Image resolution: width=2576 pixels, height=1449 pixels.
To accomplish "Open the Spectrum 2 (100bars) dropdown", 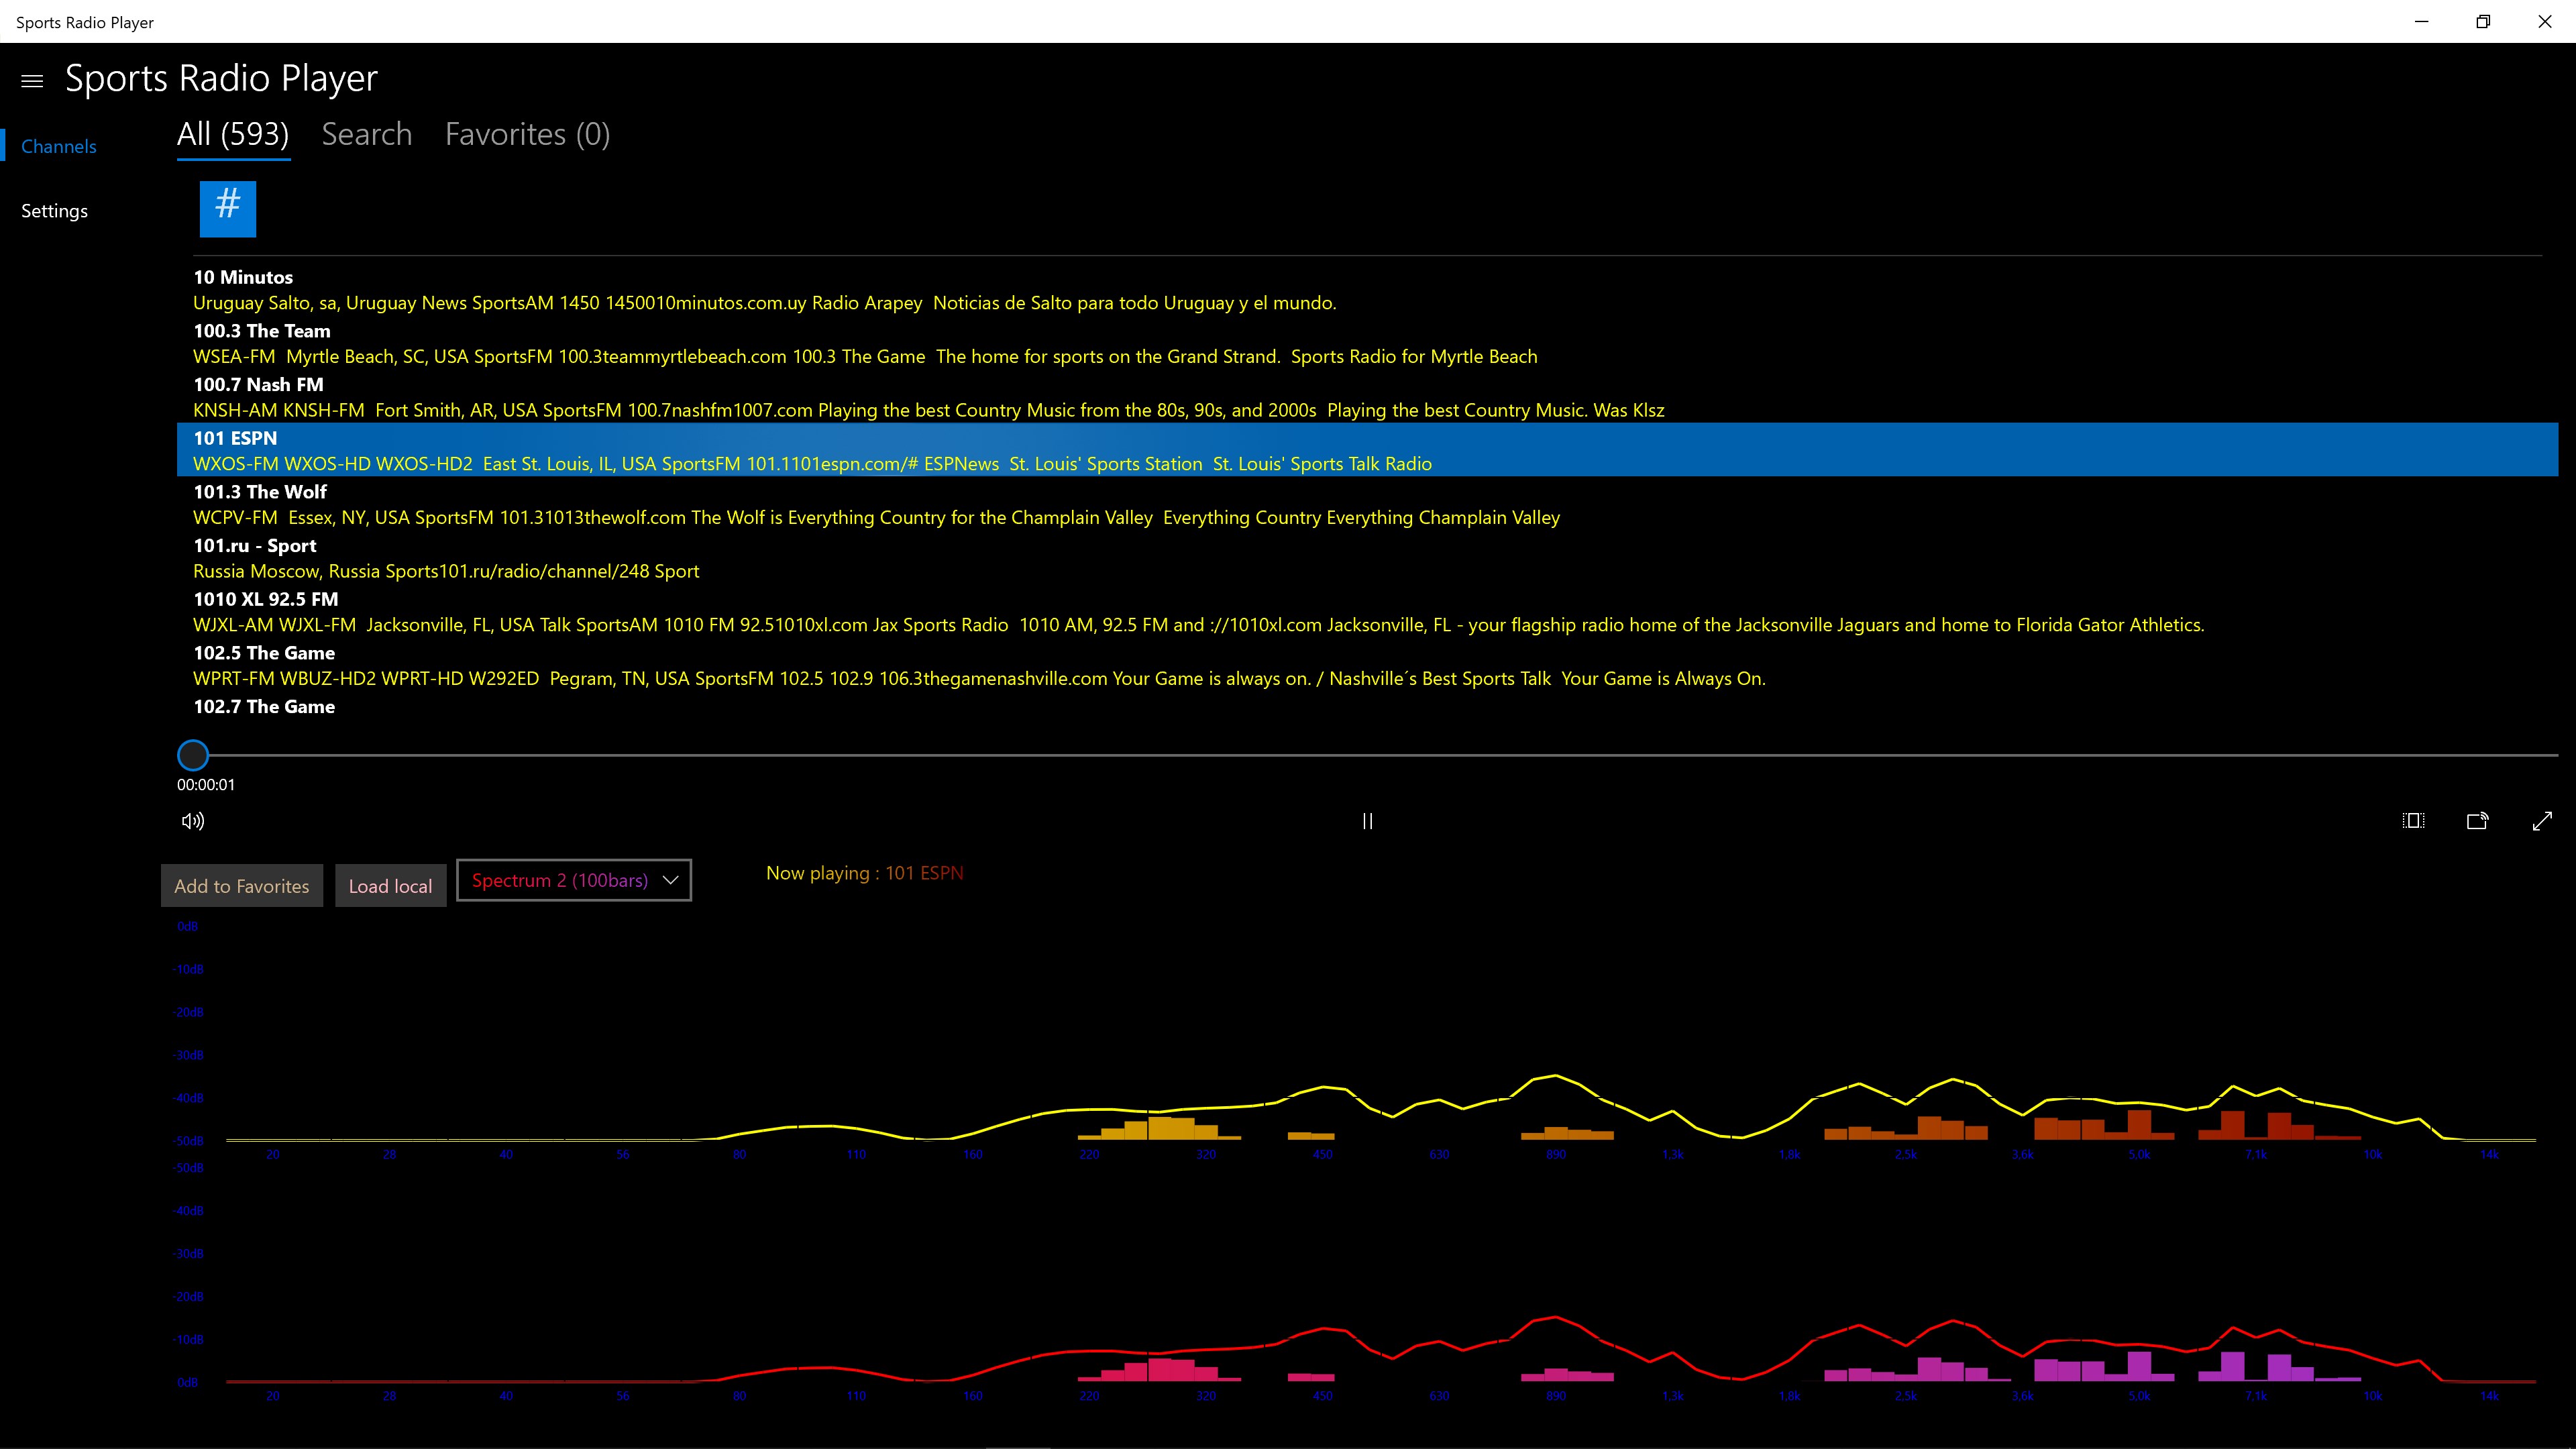I will coord(574,880).
